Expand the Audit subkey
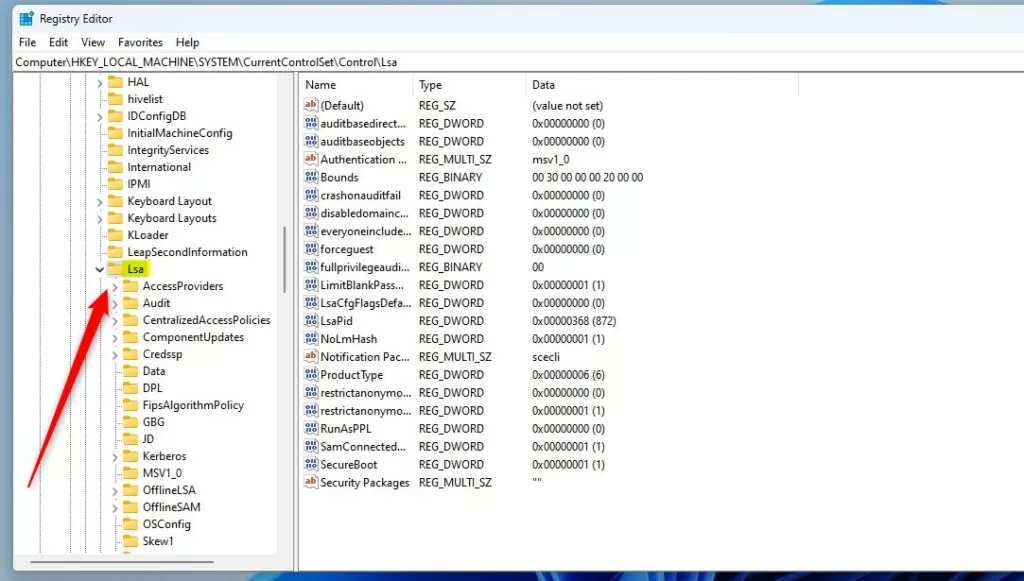Image resolution: width=1024 pixels, height=581 pixels. coord(114,304)
